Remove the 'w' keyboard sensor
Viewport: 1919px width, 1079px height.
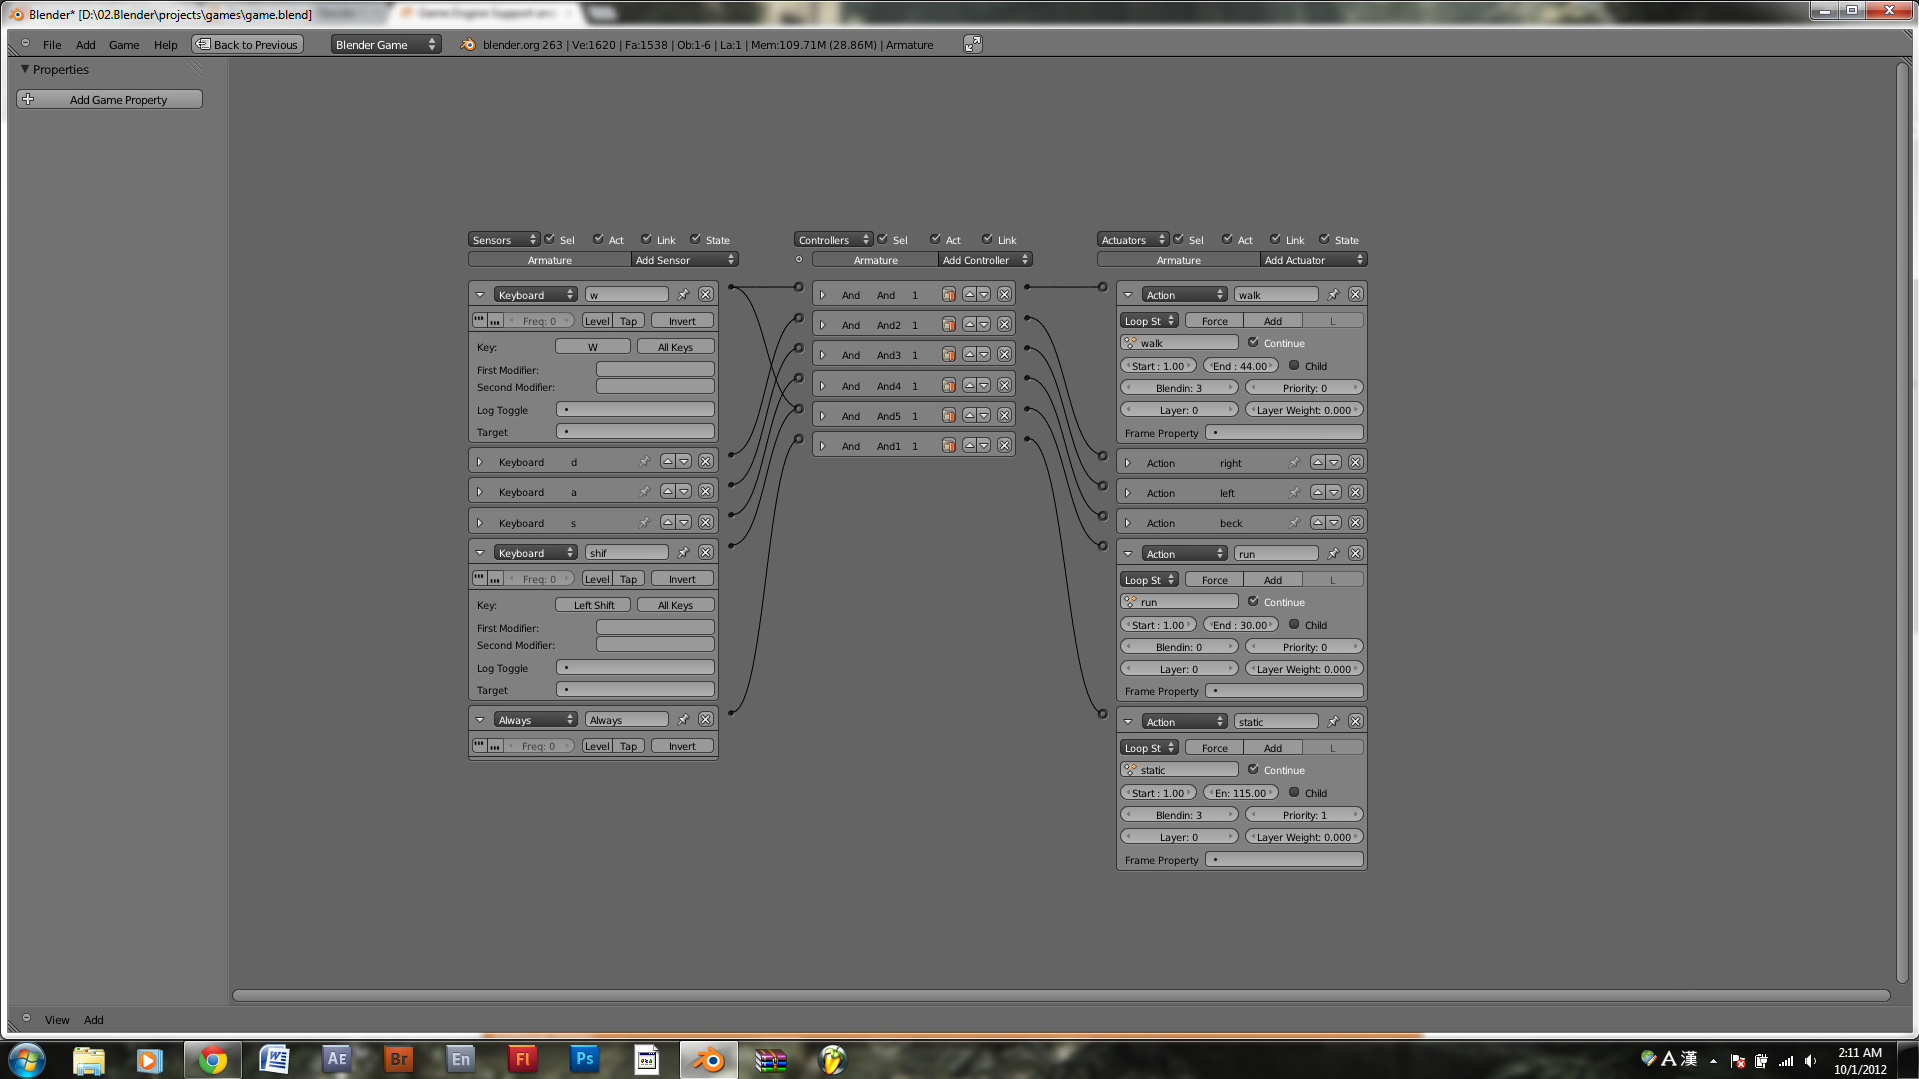pyautogui.click(x=706, y=294)
